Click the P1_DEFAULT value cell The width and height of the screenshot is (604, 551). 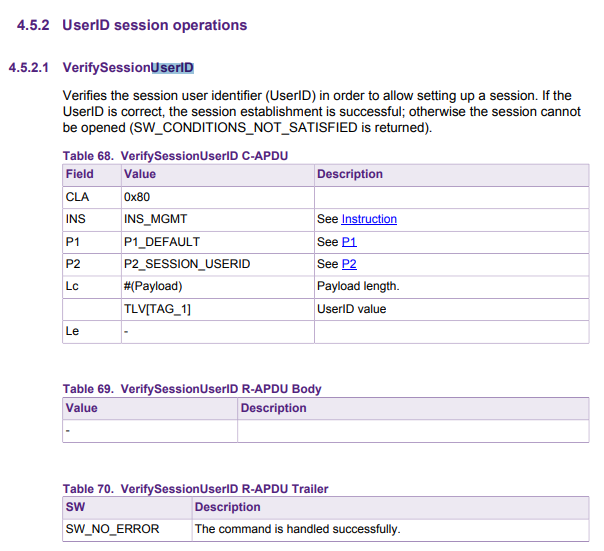162,242
